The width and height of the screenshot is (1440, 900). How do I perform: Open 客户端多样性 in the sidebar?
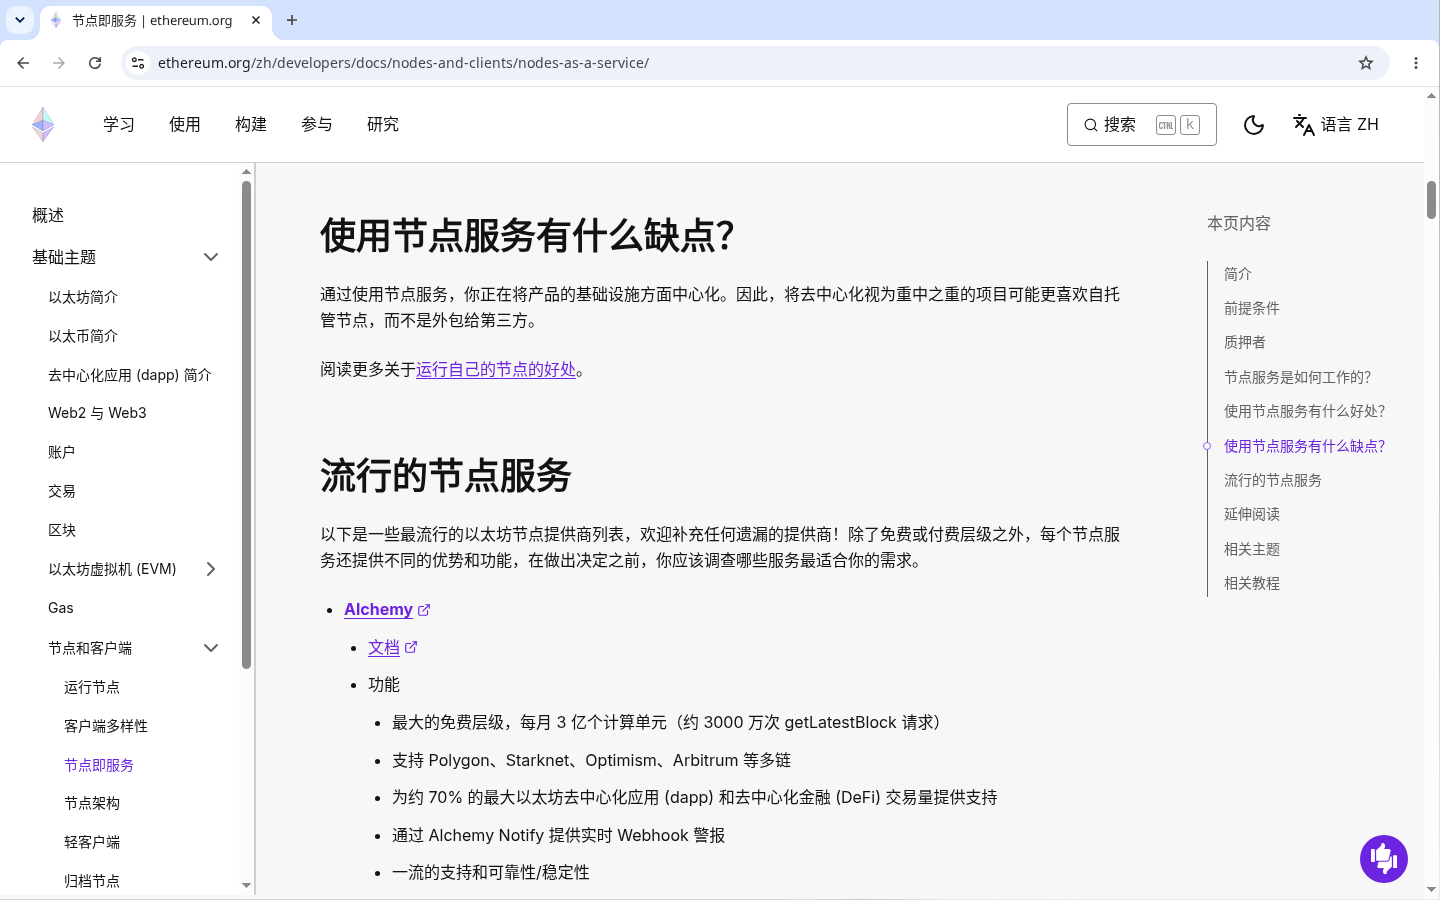[106, 726]
